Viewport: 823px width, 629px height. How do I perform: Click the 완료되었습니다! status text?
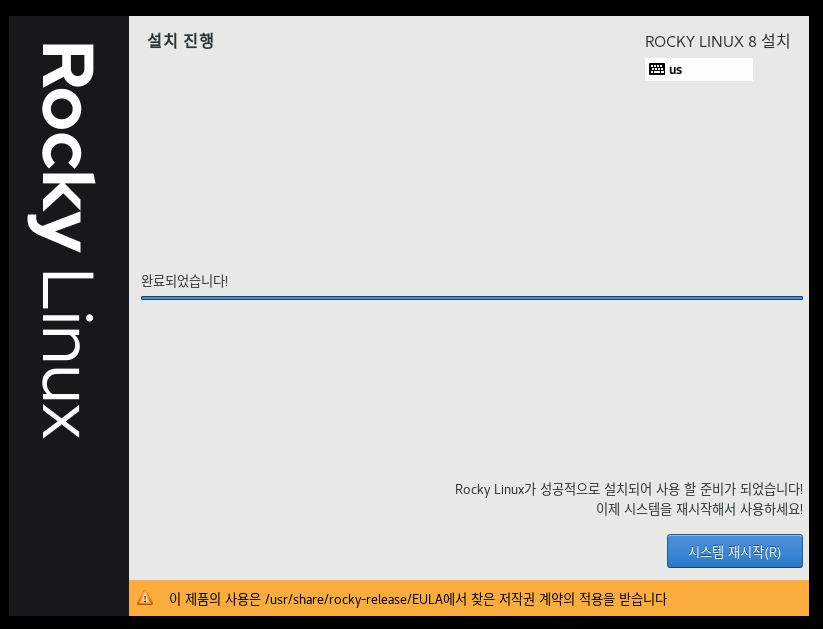184,281
